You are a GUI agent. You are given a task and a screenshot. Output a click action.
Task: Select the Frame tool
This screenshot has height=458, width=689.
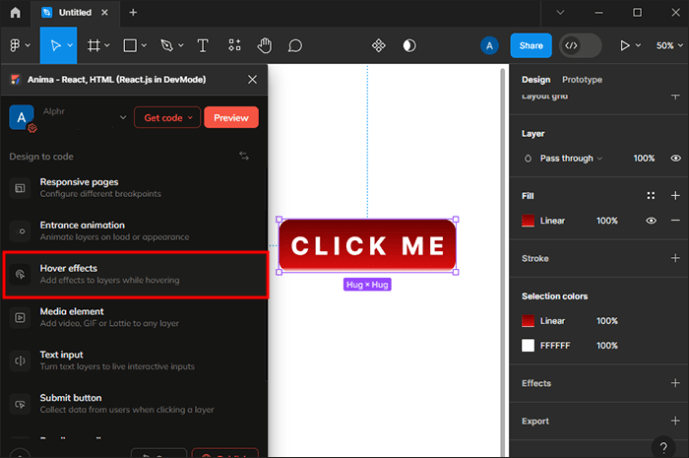pyautogui.click(x=93, y=45)
